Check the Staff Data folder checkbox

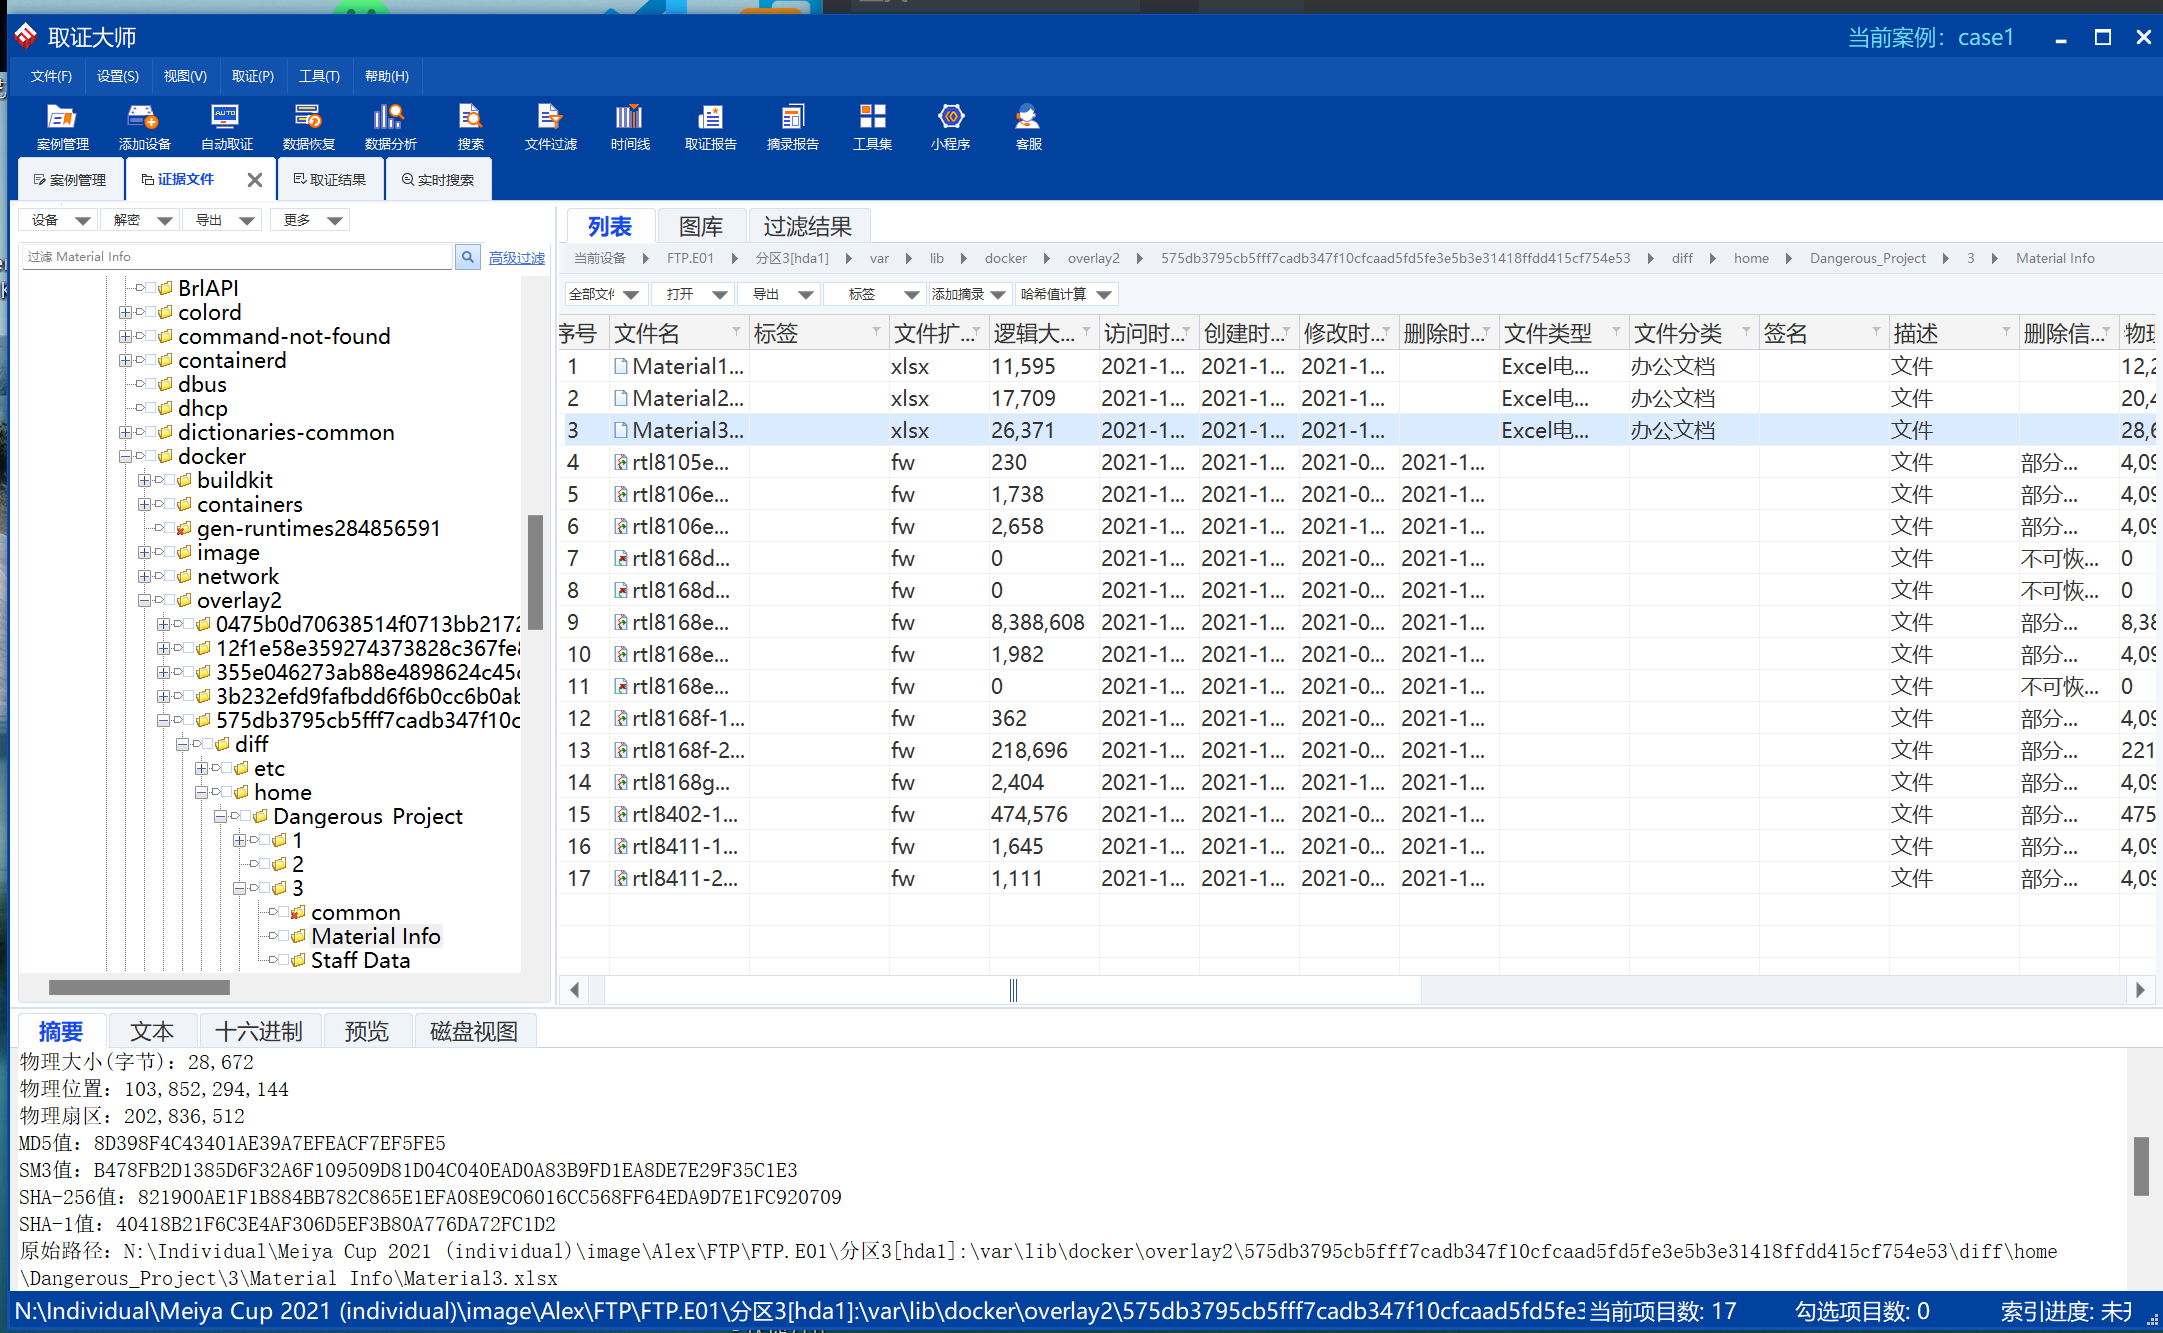(283, 961)
